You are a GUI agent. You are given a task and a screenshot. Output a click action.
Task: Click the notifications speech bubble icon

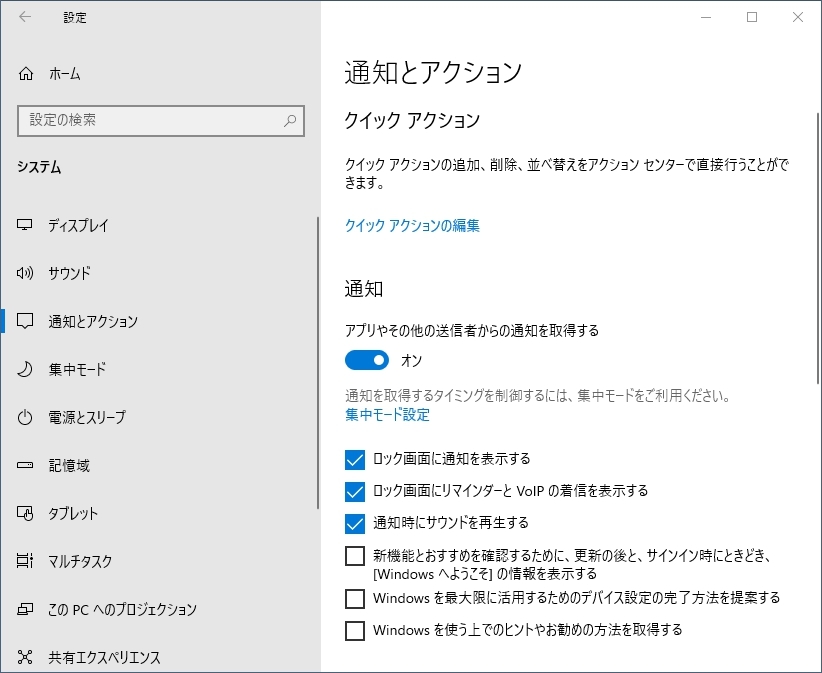pos(25,321)
